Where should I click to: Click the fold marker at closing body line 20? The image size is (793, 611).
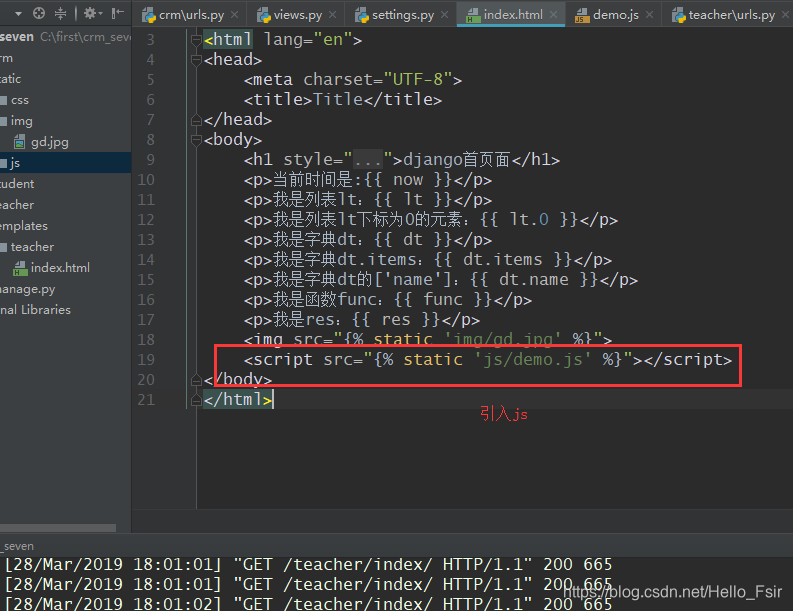click(x=197, y=380)
